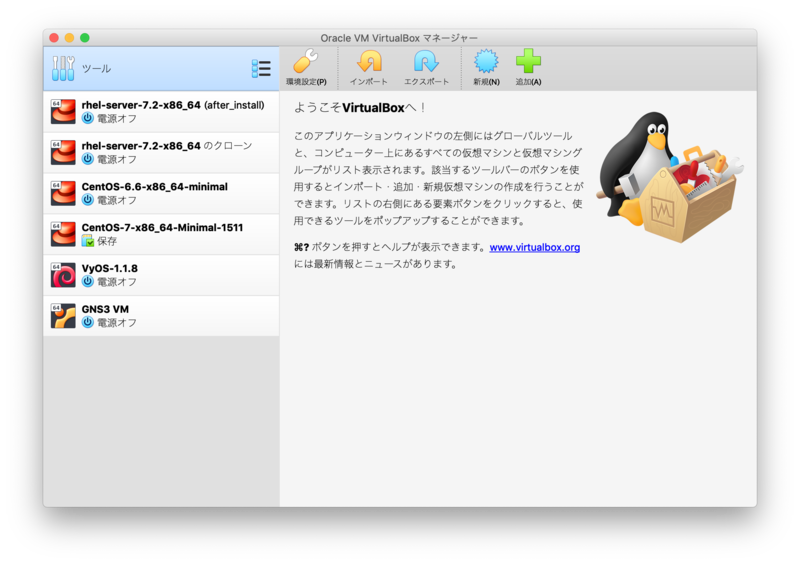Screen dimensions: 800x564
Task: Select rhel-server-7.2-x86_64 のクローン VM
Action: 161,153
